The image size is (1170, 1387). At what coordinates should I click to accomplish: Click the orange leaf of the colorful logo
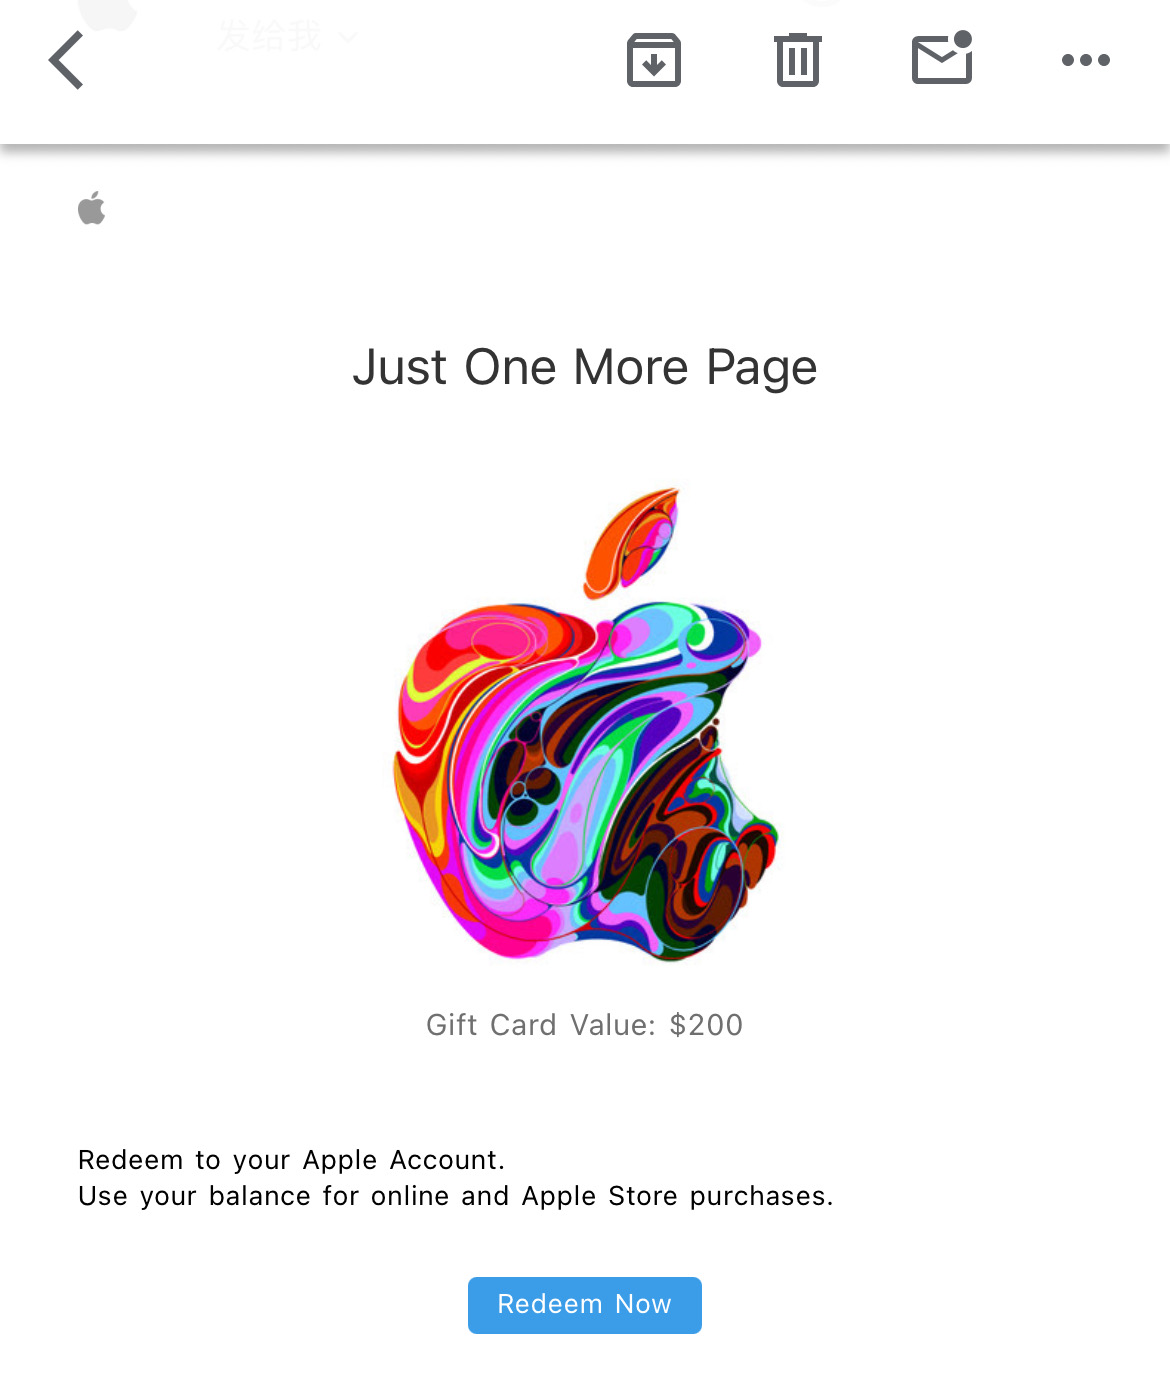click(x=632, y=542)
